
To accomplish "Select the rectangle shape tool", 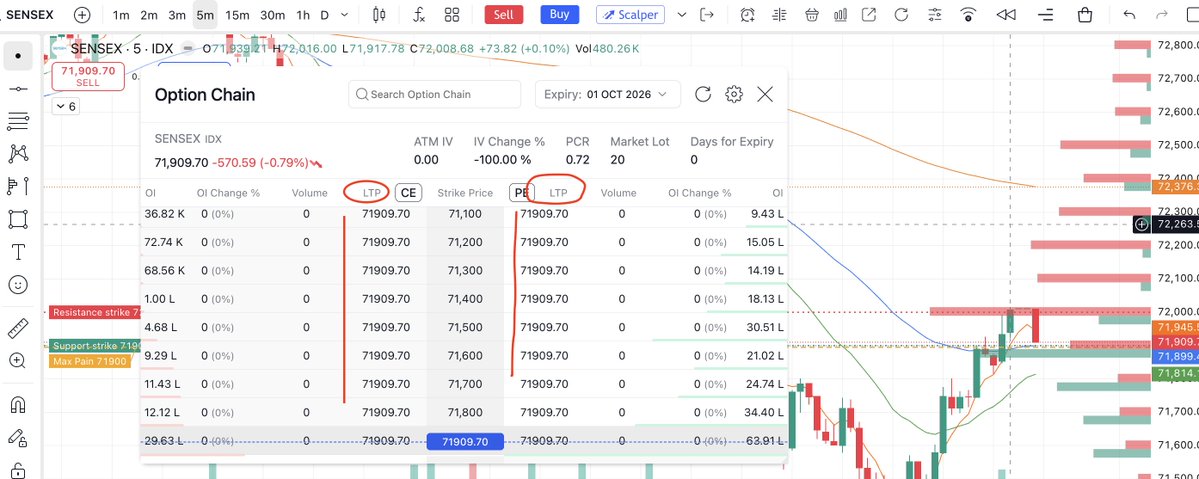I will 18,219.
